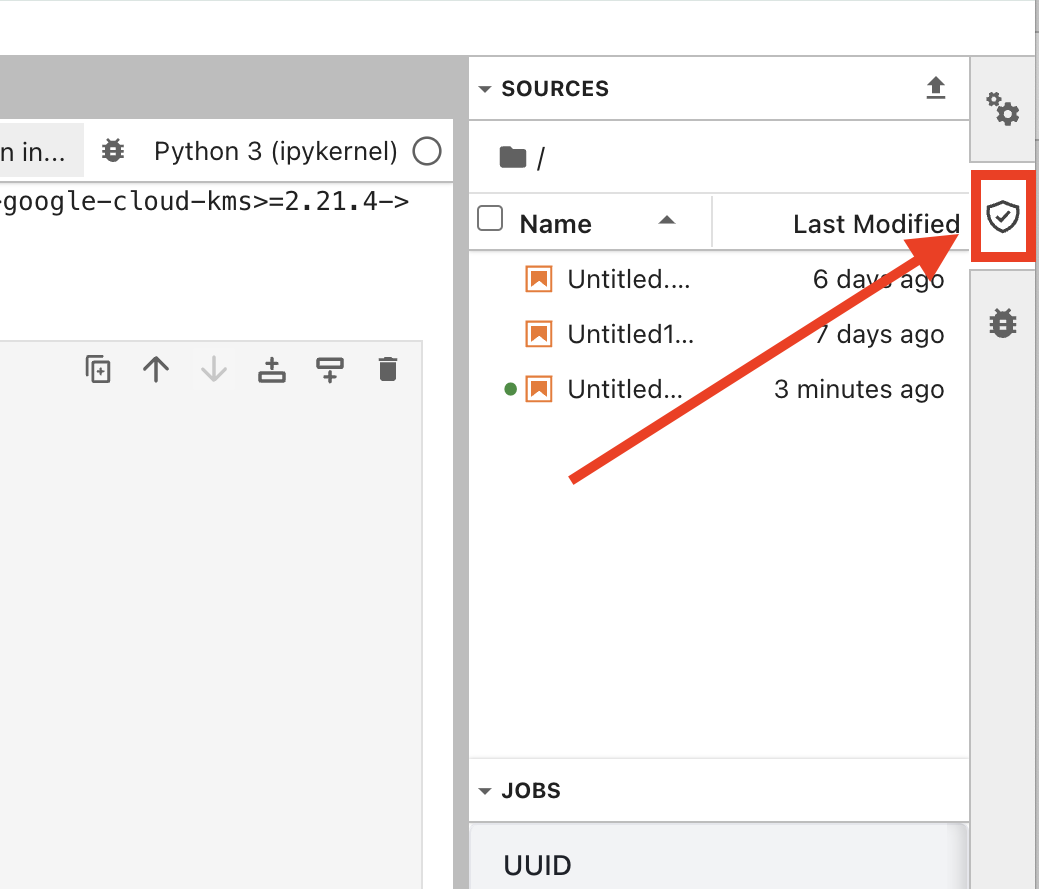Duplicate the cell with the copy icon
The height and width of the screenshot is (889, 1039).
98,370
